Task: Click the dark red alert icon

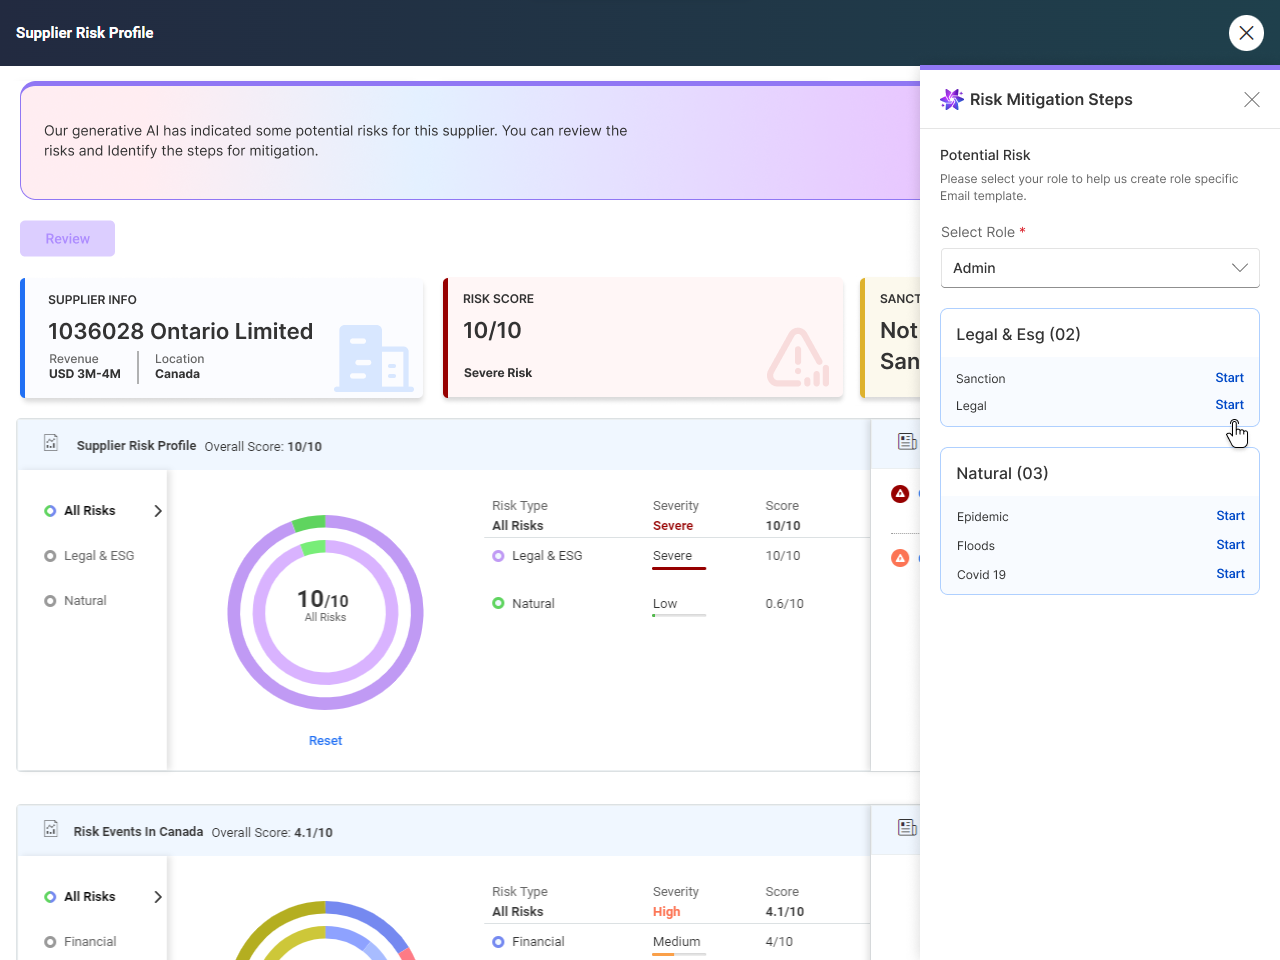Action: [900, 493]
